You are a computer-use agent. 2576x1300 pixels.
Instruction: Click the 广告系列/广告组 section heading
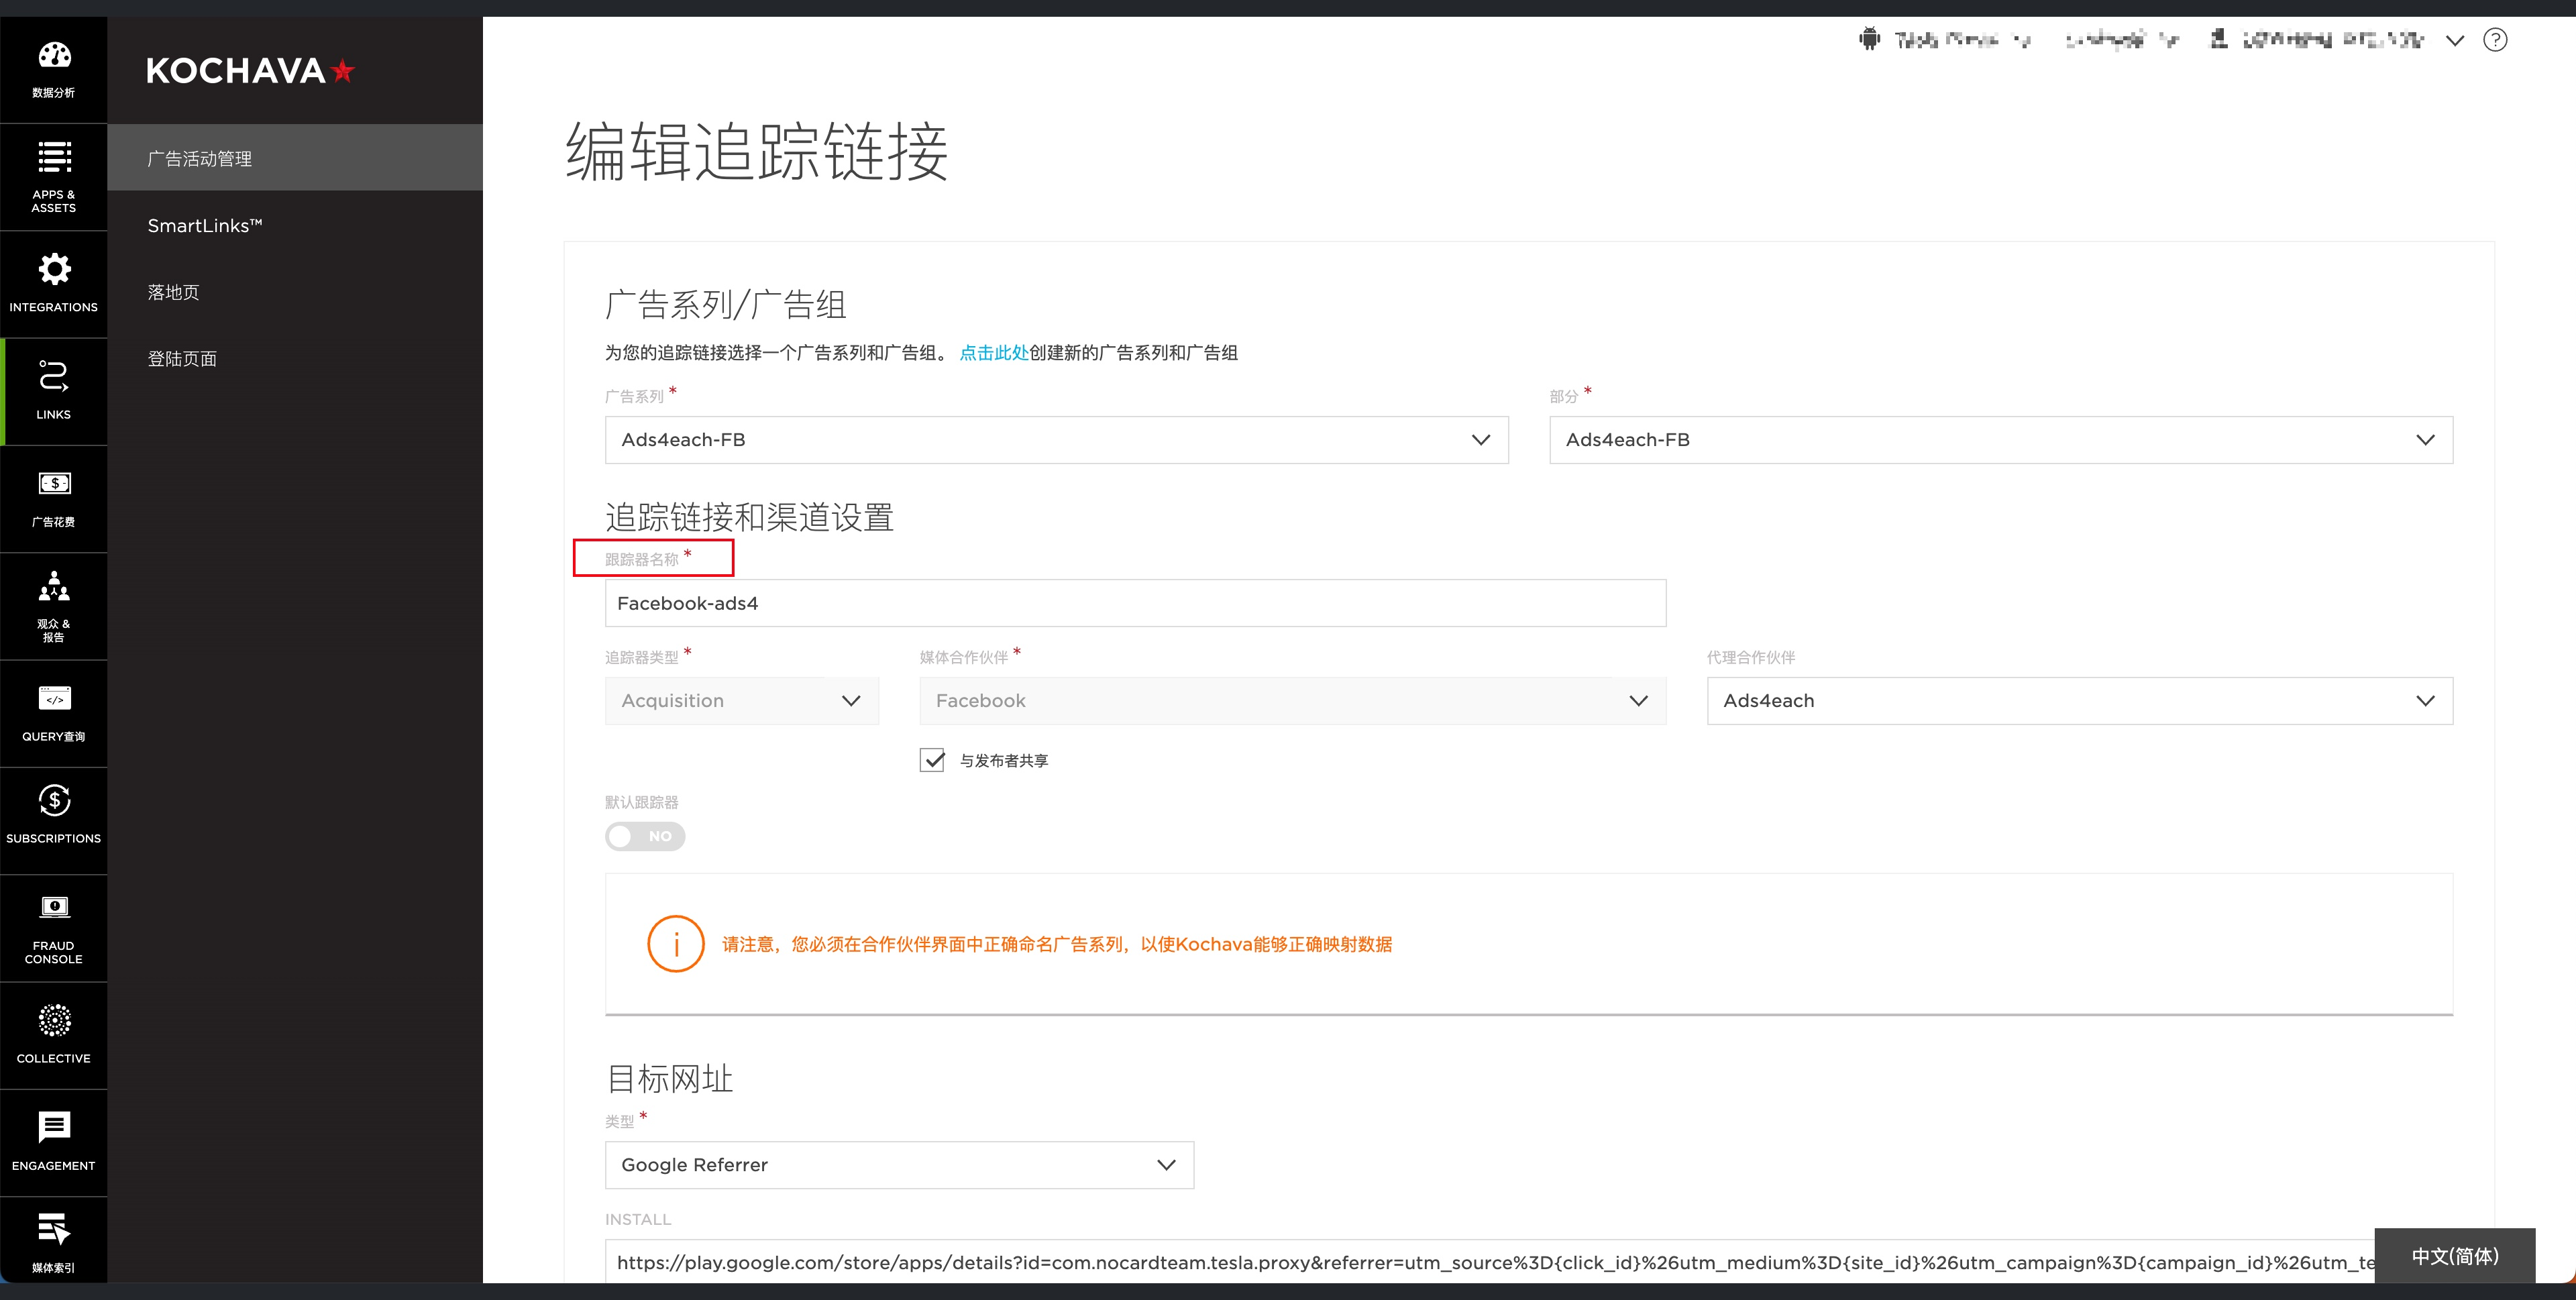point(726,304)
